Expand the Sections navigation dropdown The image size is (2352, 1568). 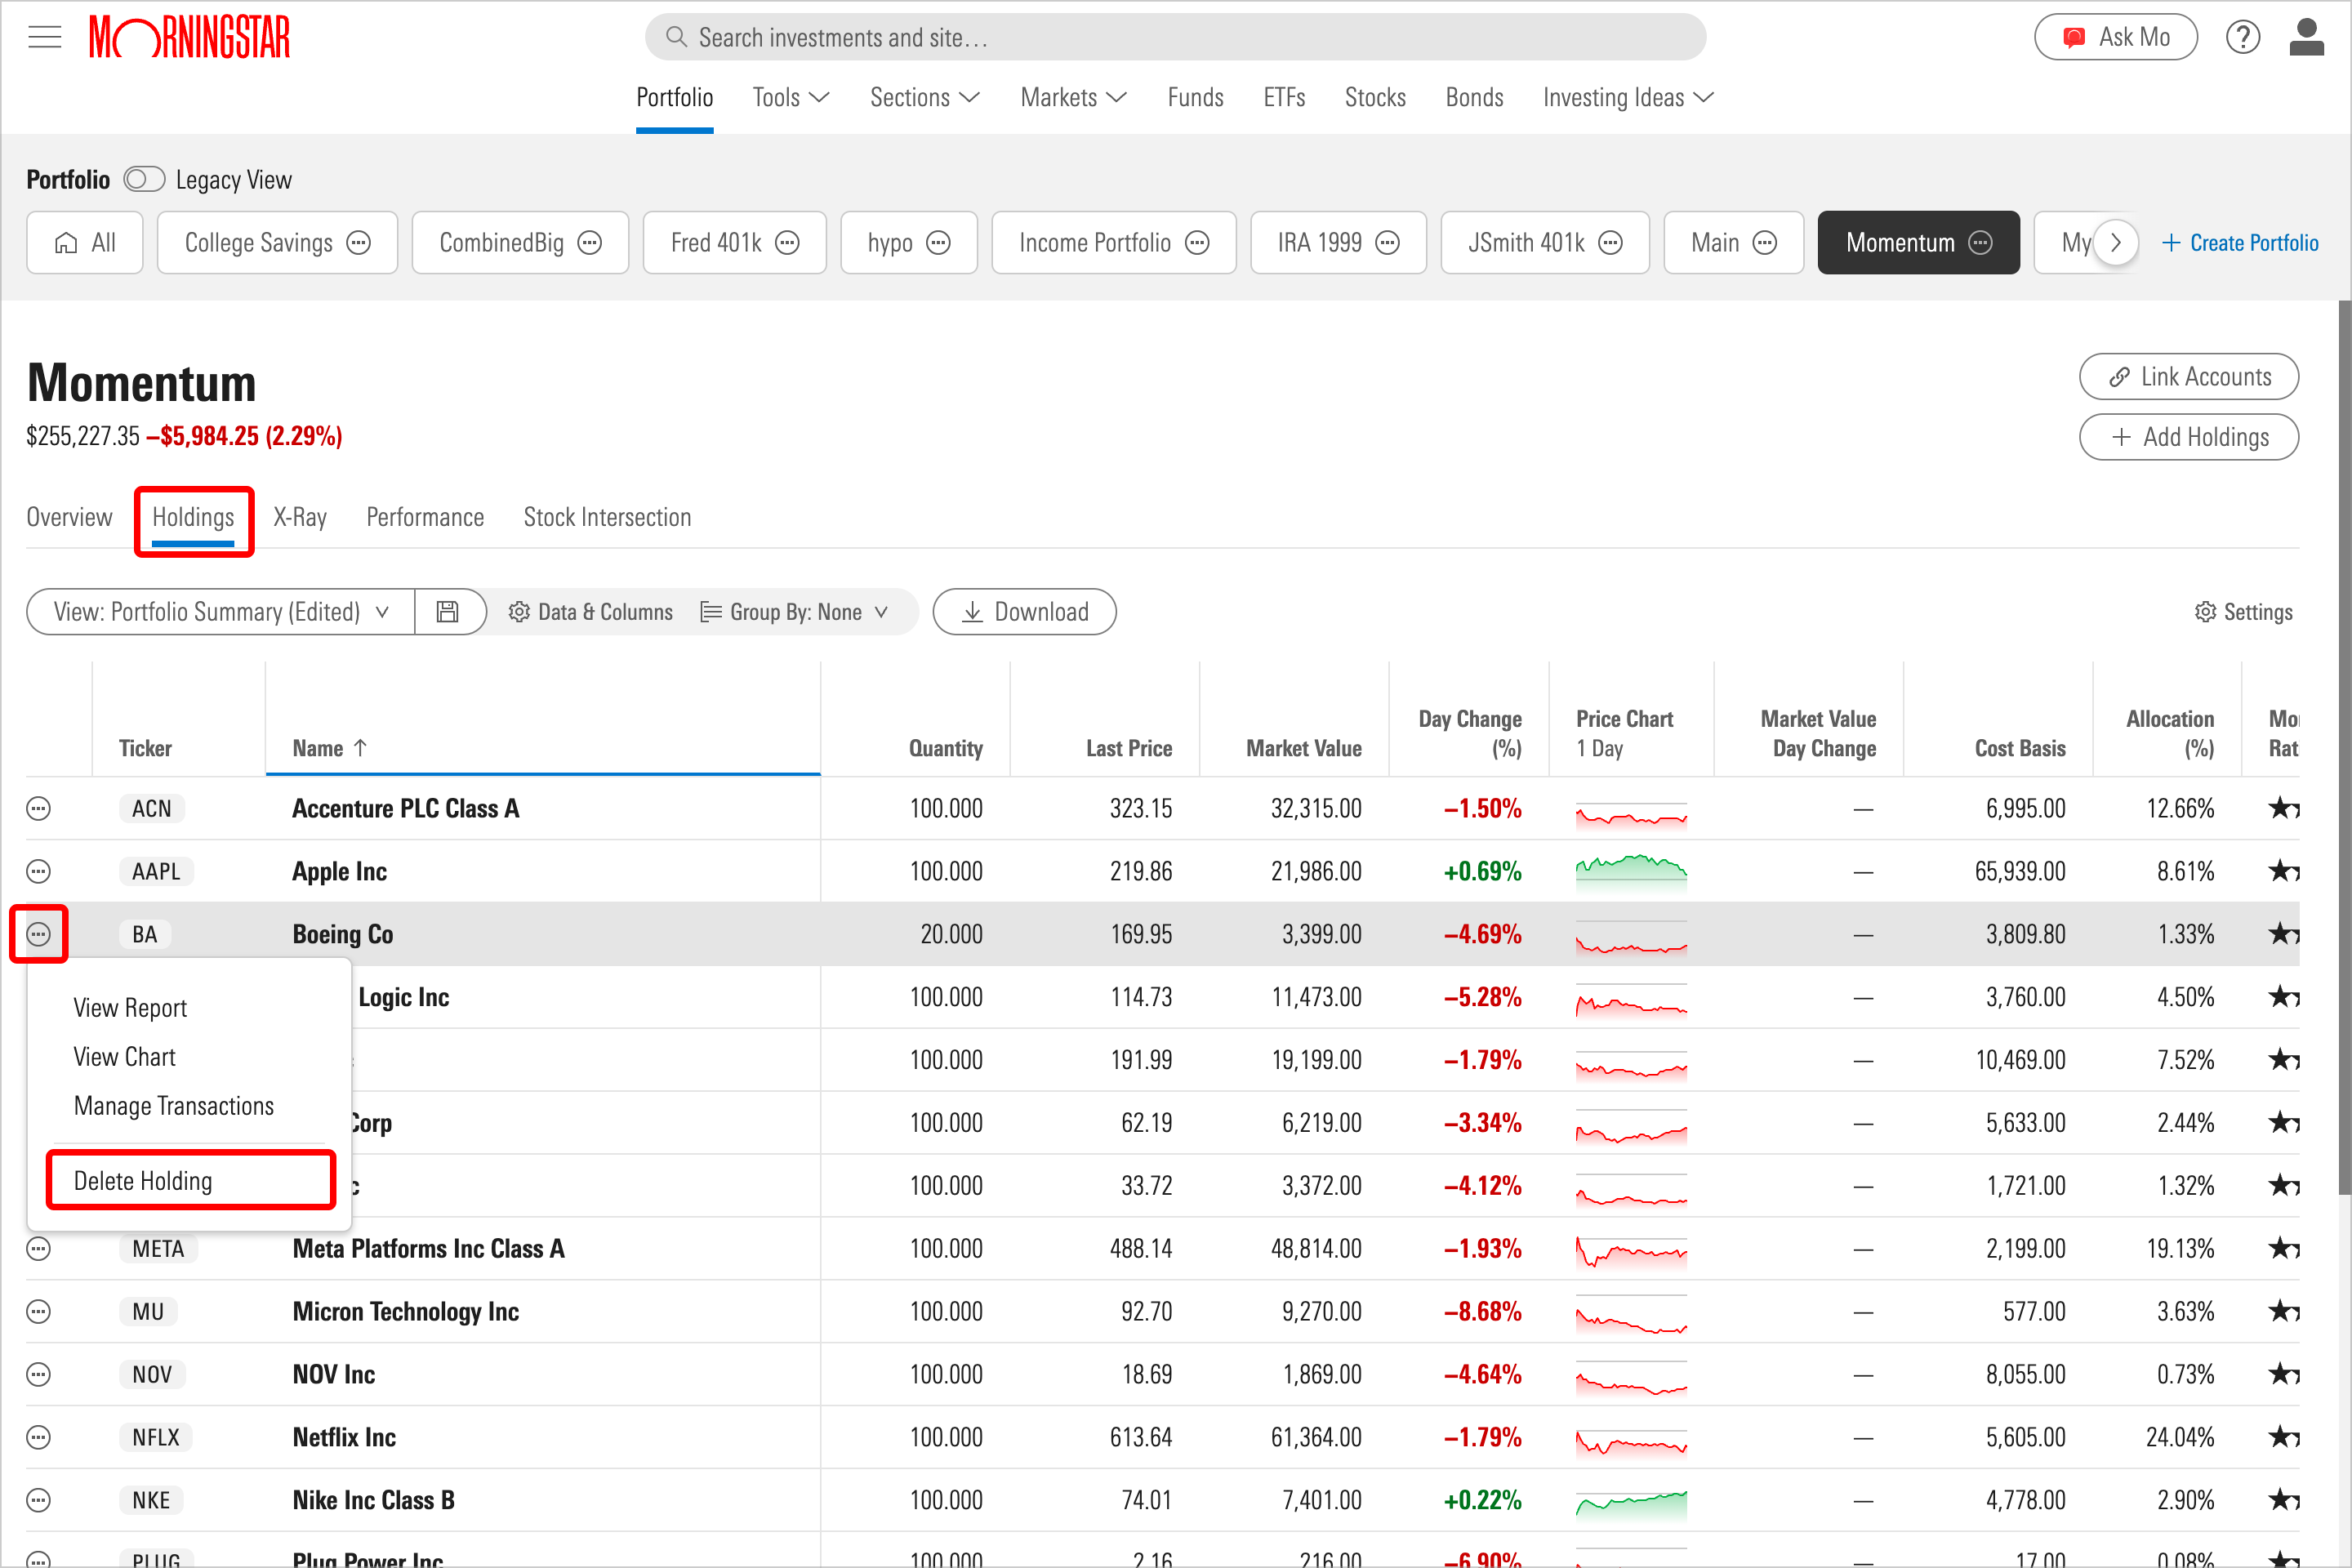pos(924,98)
